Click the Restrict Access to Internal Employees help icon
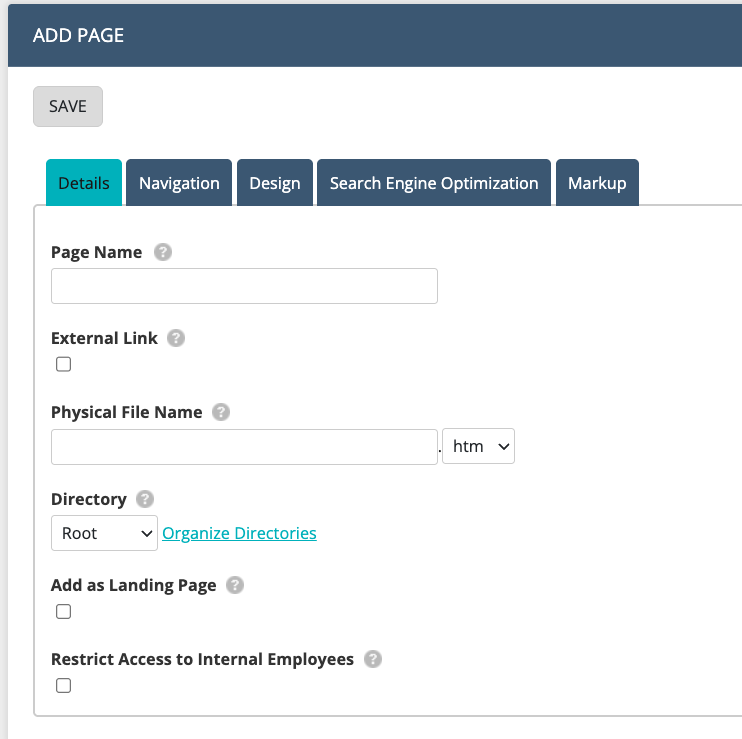This screenshot has width=742, height=739. click(373, 659)
